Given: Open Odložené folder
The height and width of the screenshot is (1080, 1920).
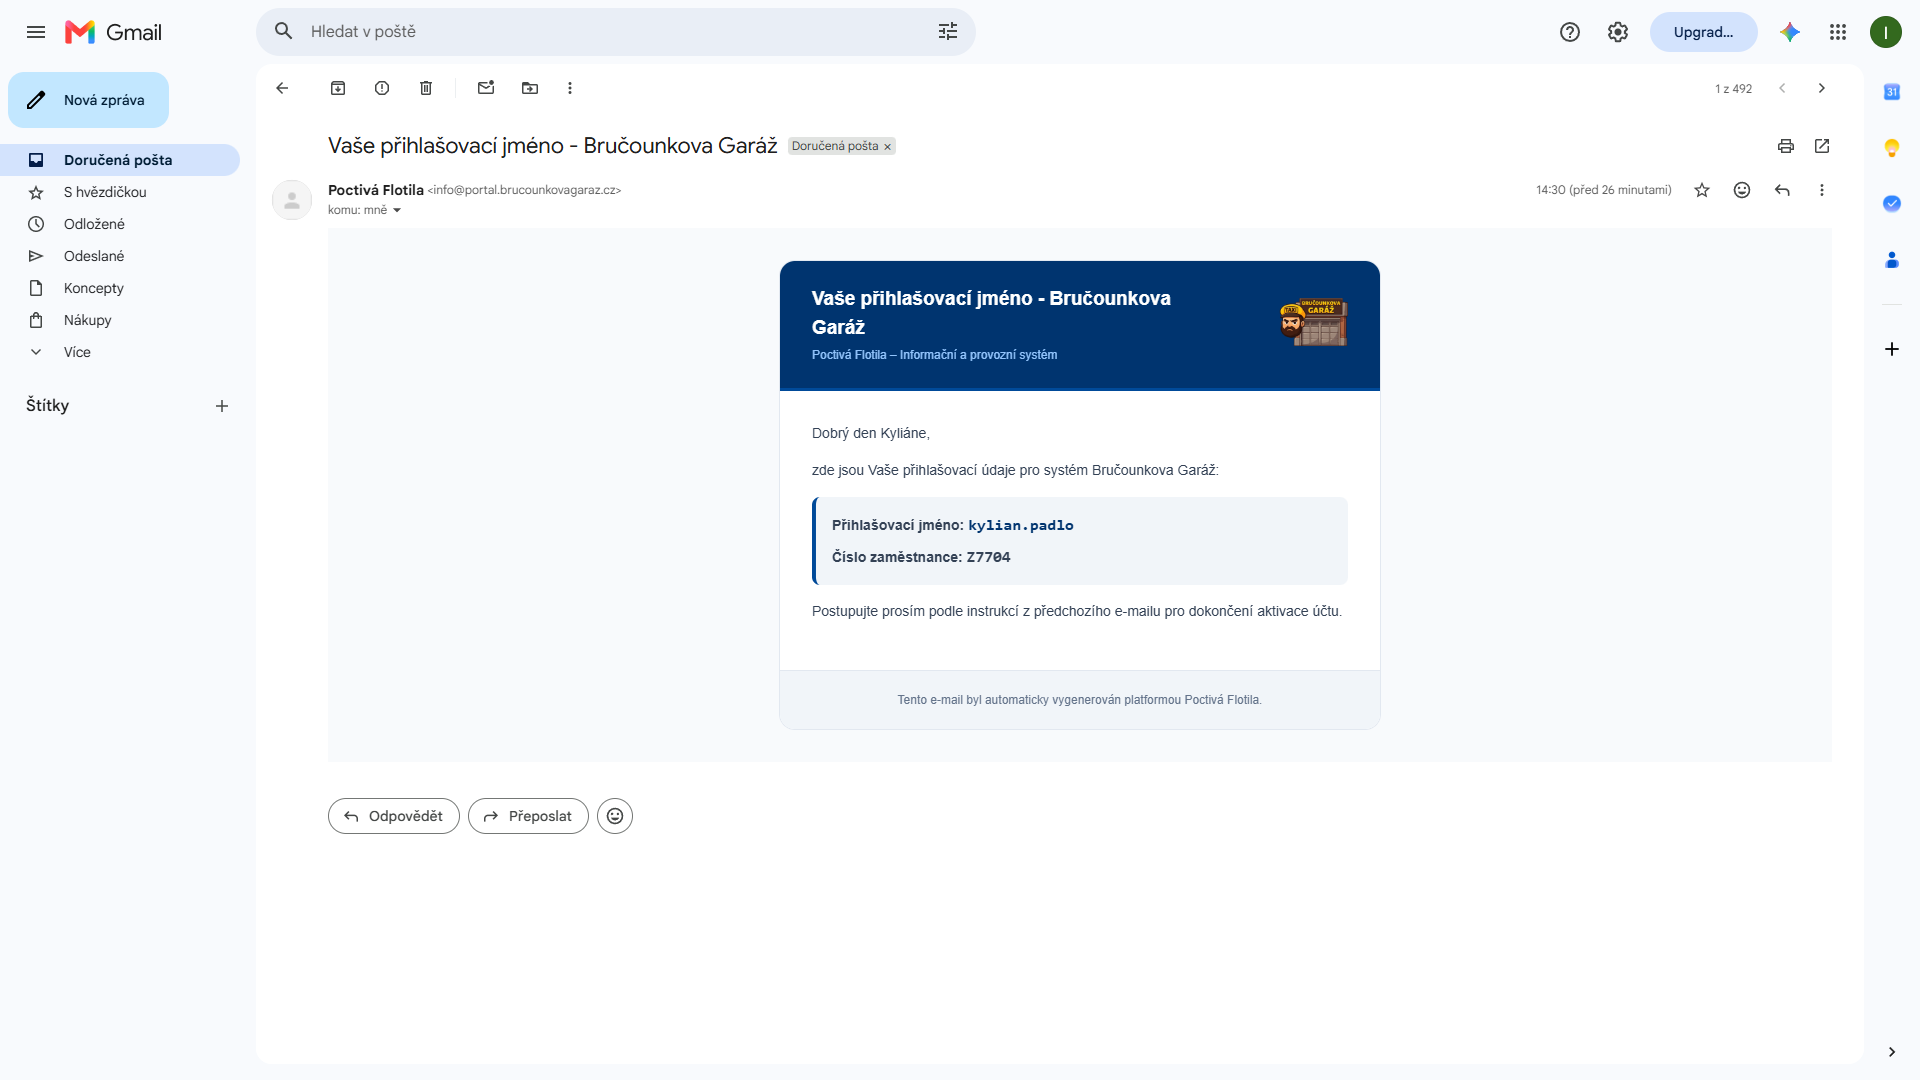Looking at the screenshot, I should (x=120, y=224).
